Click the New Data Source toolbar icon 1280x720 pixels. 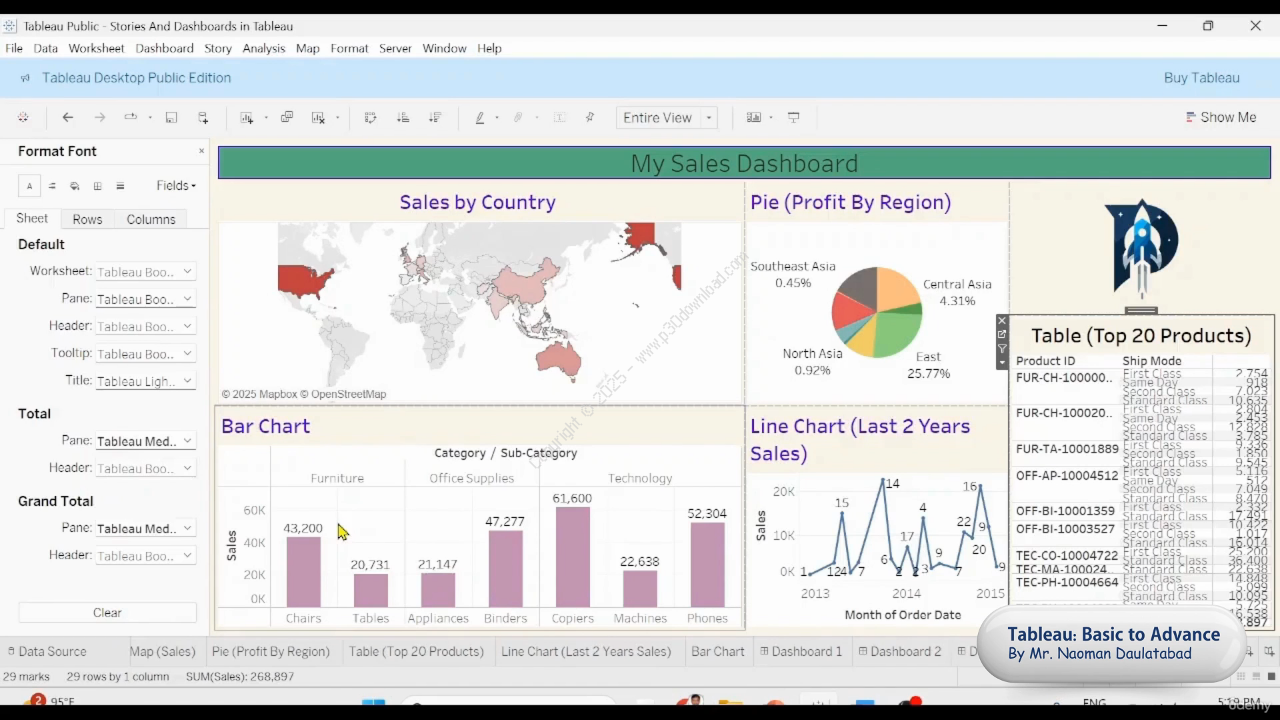(x=203, y=118)
